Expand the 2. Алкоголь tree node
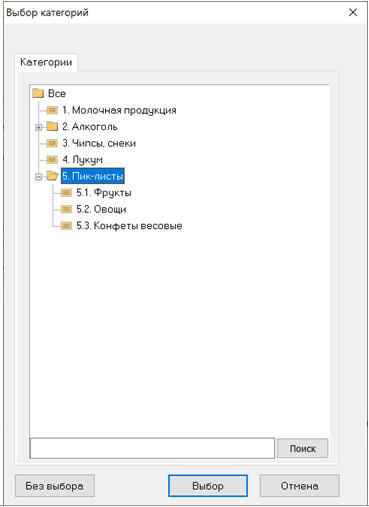The image size is (369, 507). (x=39, y=127)
